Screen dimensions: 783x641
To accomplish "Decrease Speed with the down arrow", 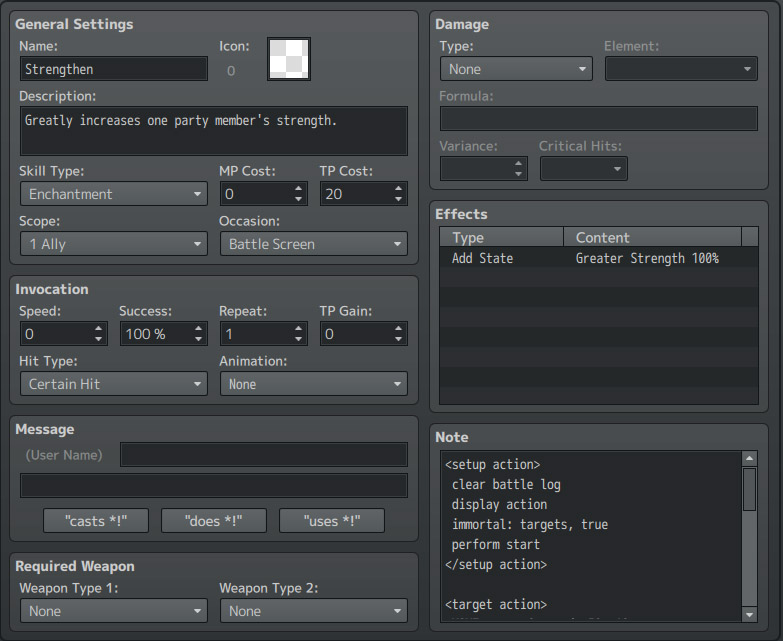I will tap(99, 339).
